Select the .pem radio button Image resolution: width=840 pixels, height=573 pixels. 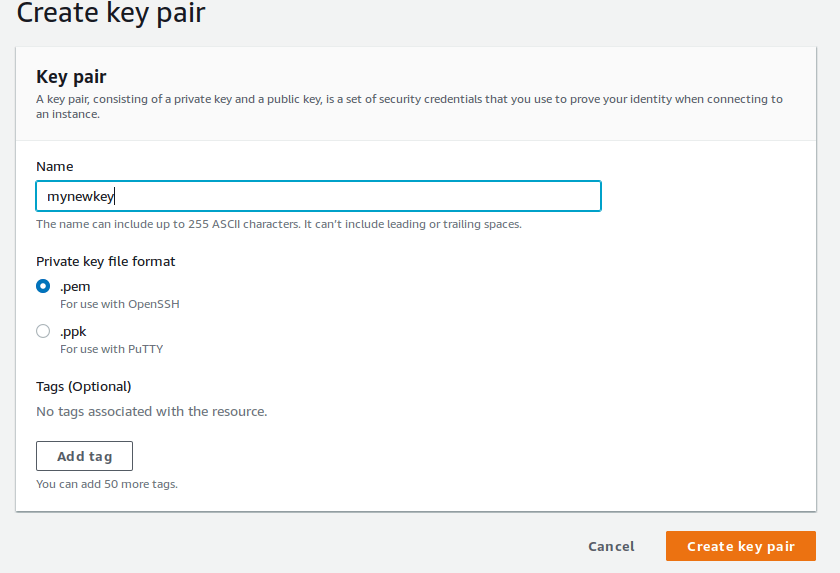tap(43, 286)
